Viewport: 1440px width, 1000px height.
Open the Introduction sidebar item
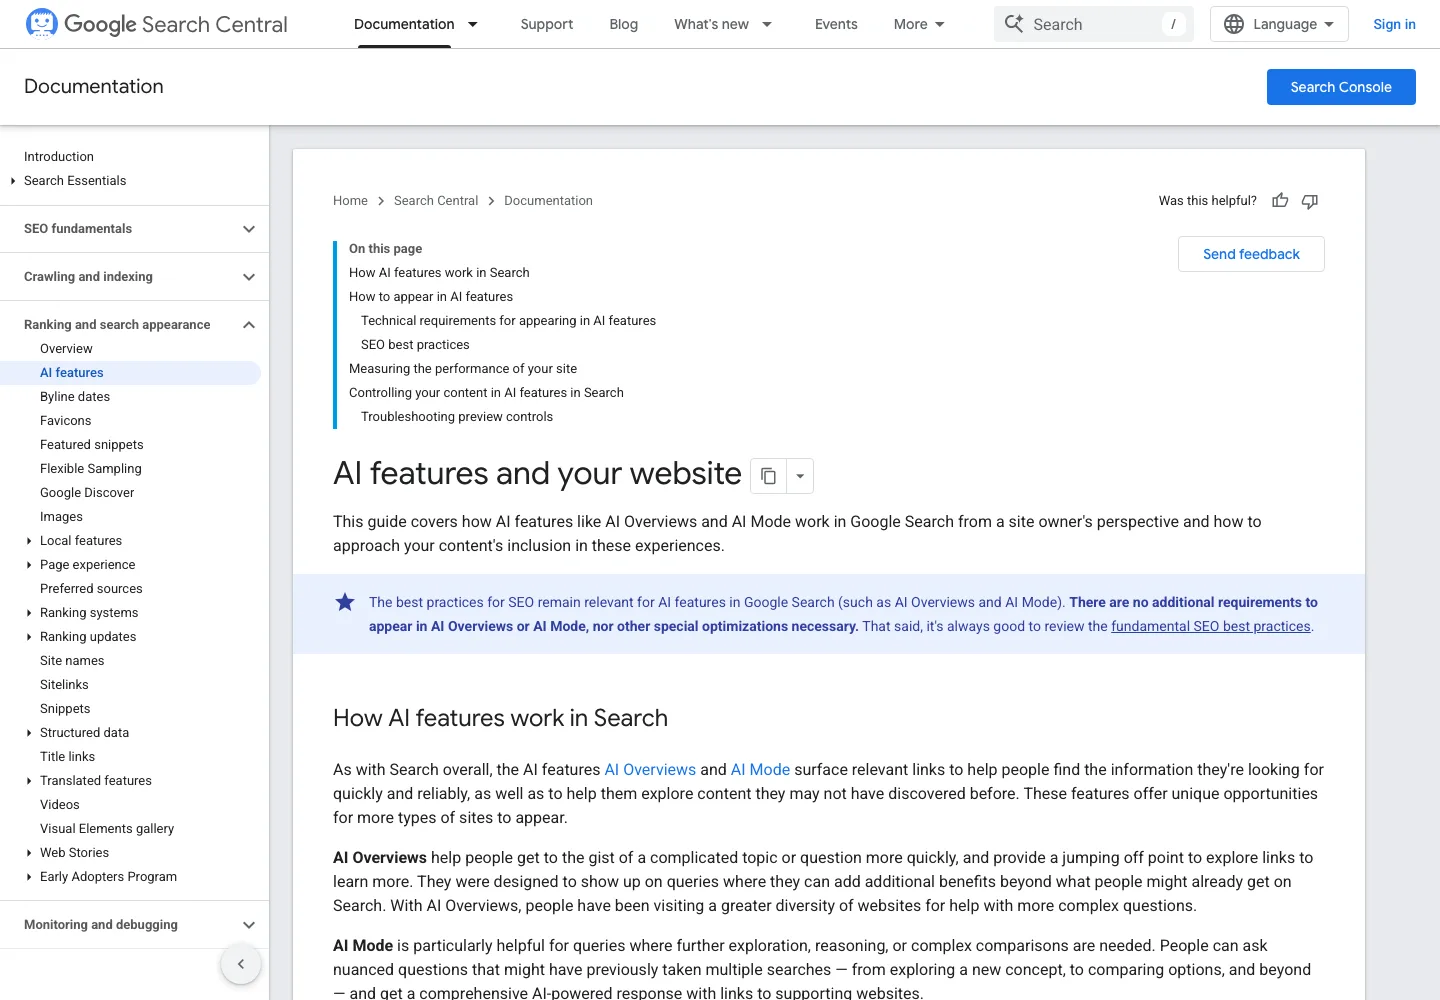[59, 157]
